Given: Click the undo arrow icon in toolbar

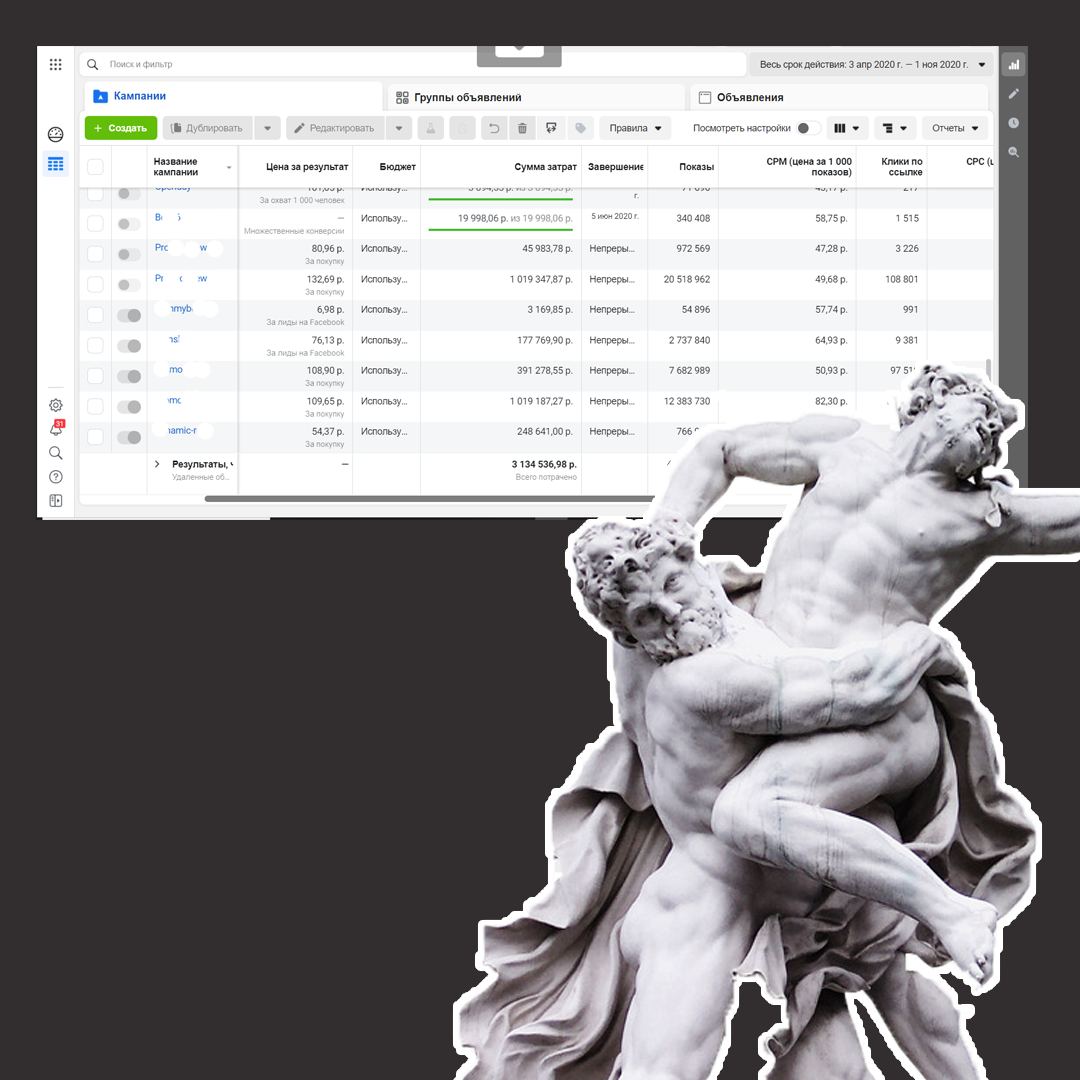Looking at the screenshot, I should 494,128.
